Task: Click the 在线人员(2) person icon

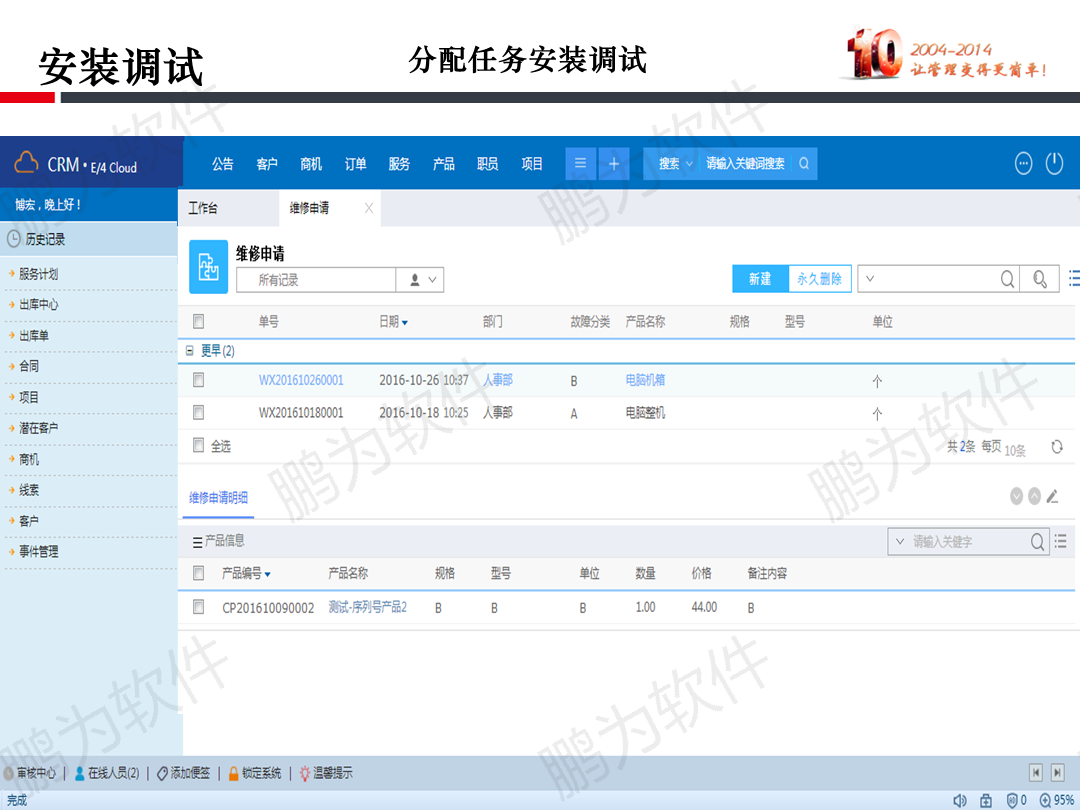Action: pyautogui.click(x=79, y=773)
